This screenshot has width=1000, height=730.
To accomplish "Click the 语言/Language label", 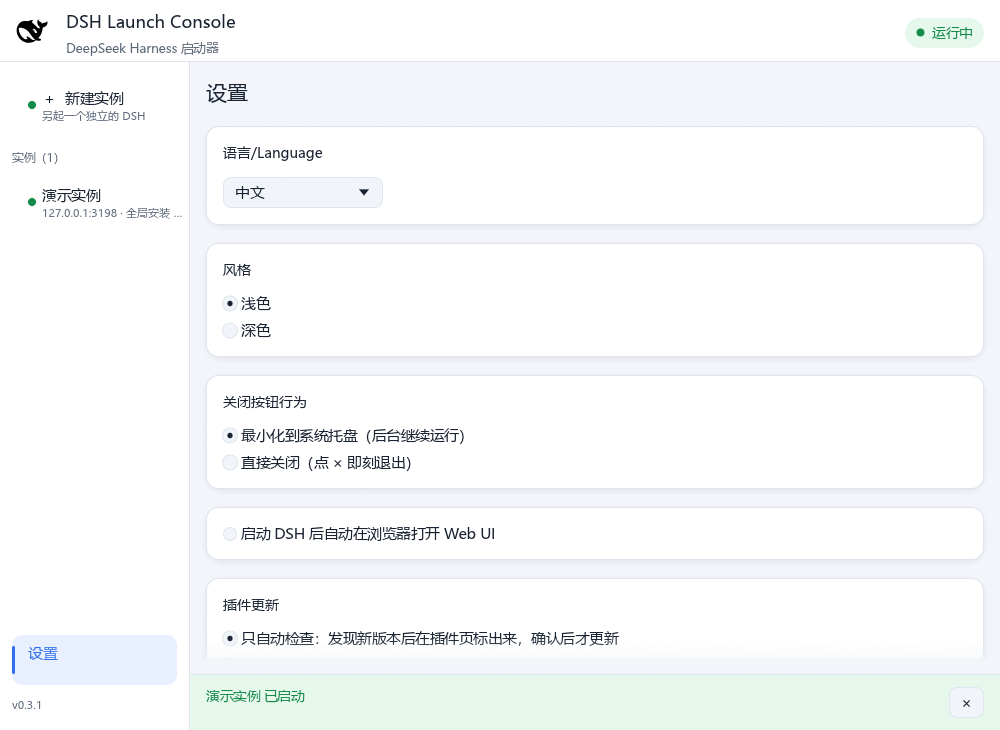I will tap(272, 153).
